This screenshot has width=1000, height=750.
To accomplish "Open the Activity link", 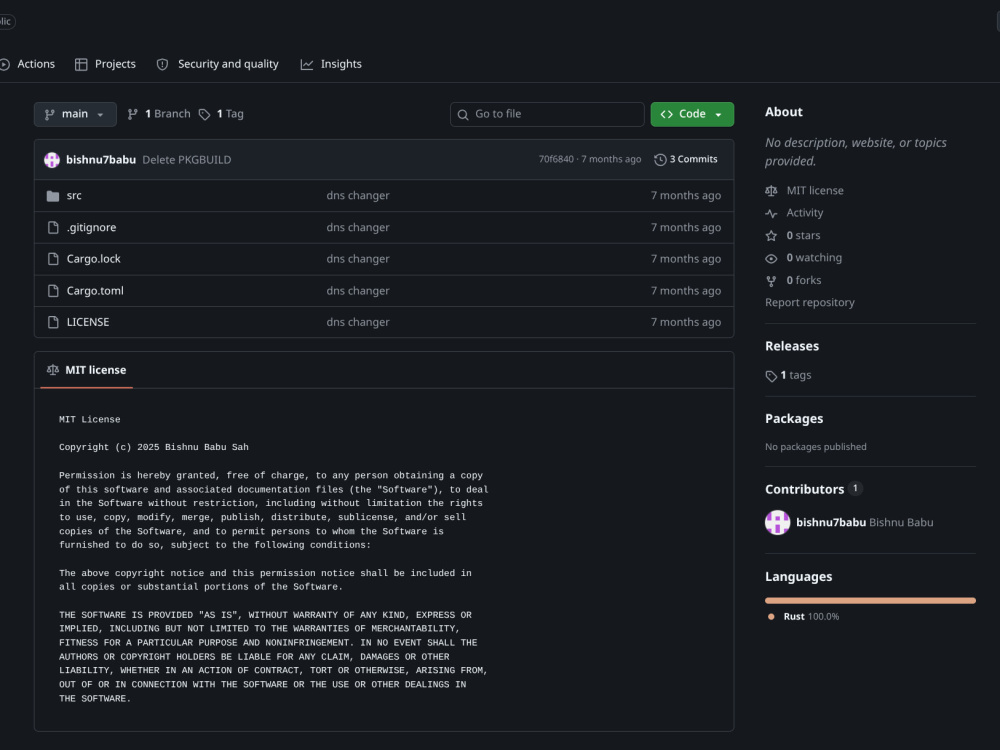I will 805,213.
